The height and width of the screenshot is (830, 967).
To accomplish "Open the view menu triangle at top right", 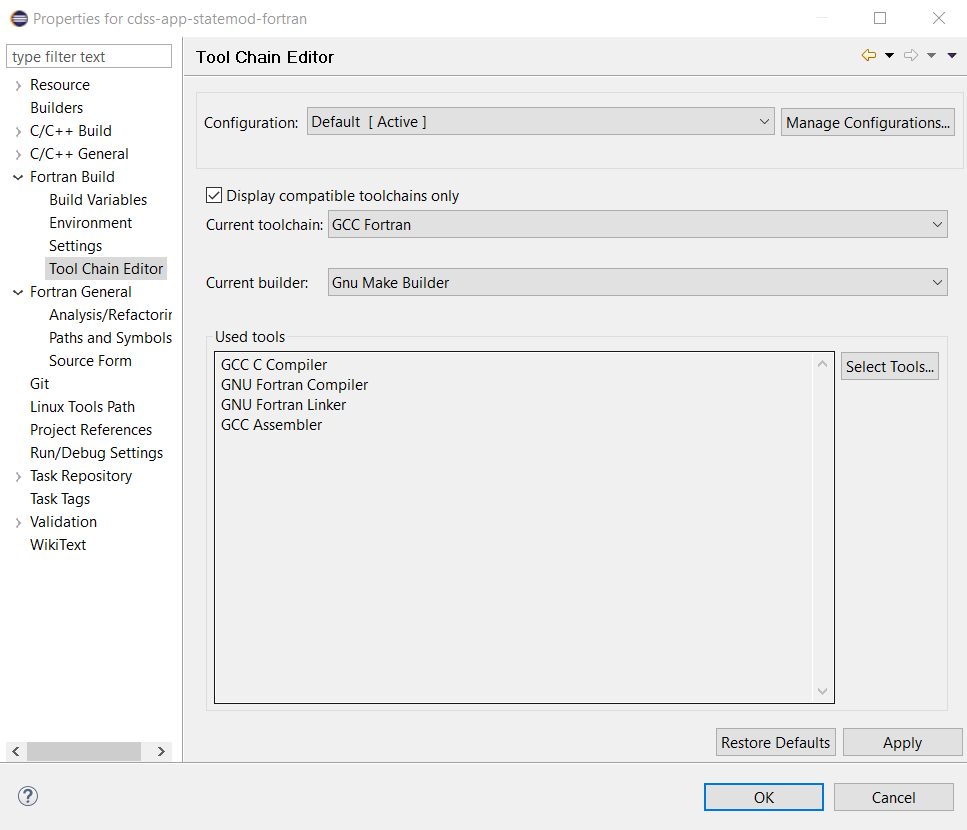I will click(952, 55).
